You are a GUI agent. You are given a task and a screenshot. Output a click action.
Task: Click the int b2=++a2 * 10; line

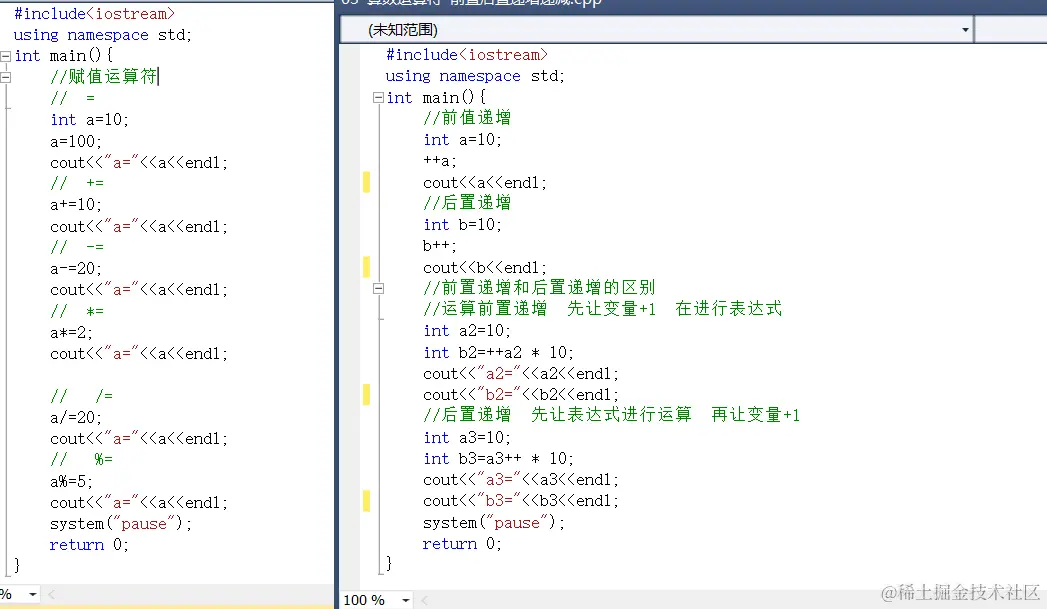point(498,353)
